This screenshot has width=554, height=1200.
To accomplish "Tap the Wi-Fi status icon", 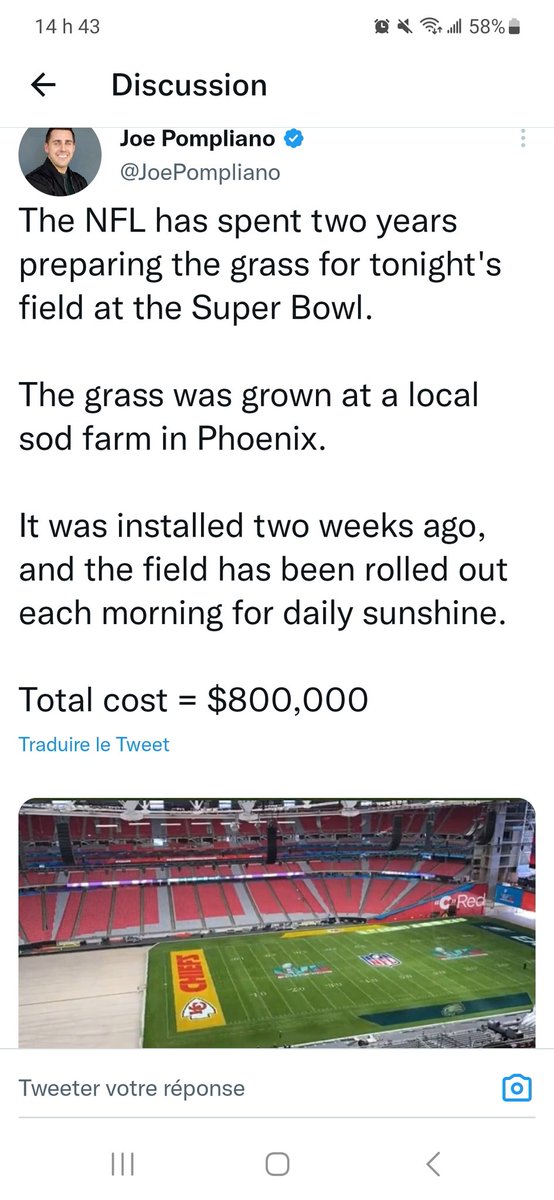I will [431, 27].
